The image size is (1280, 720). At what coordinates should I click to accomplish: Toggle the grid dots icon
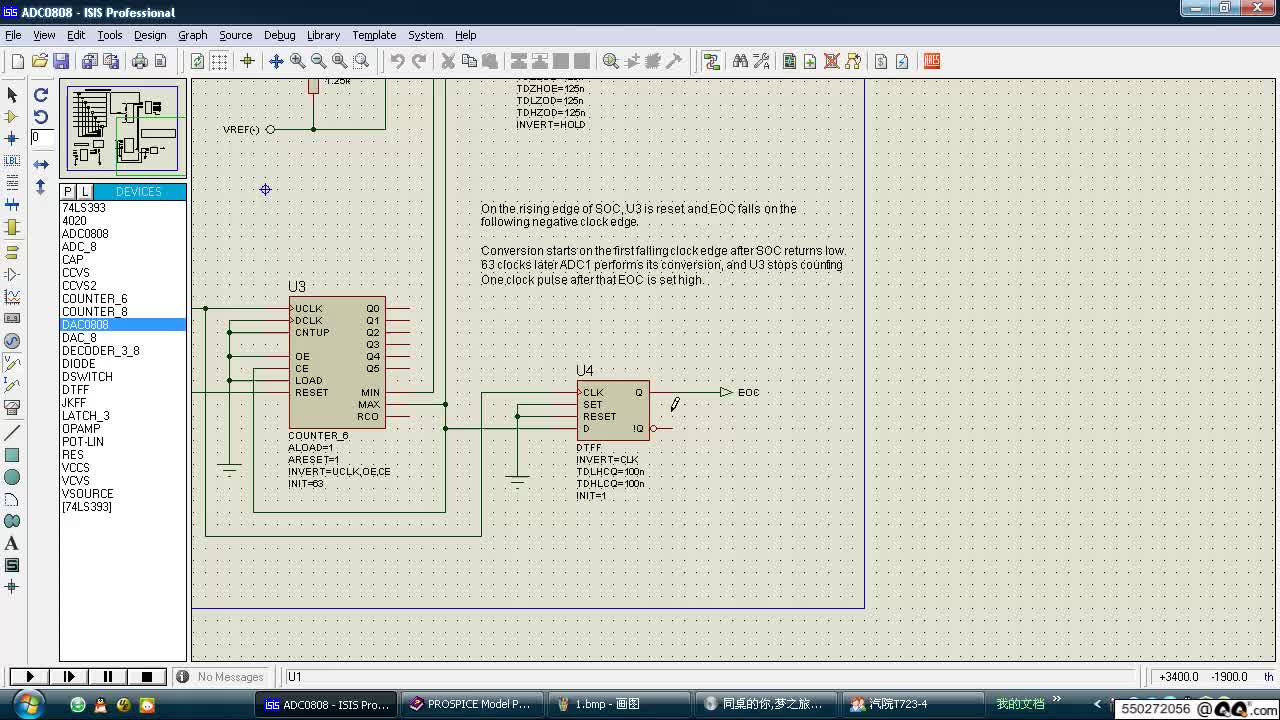pos(219,61)
